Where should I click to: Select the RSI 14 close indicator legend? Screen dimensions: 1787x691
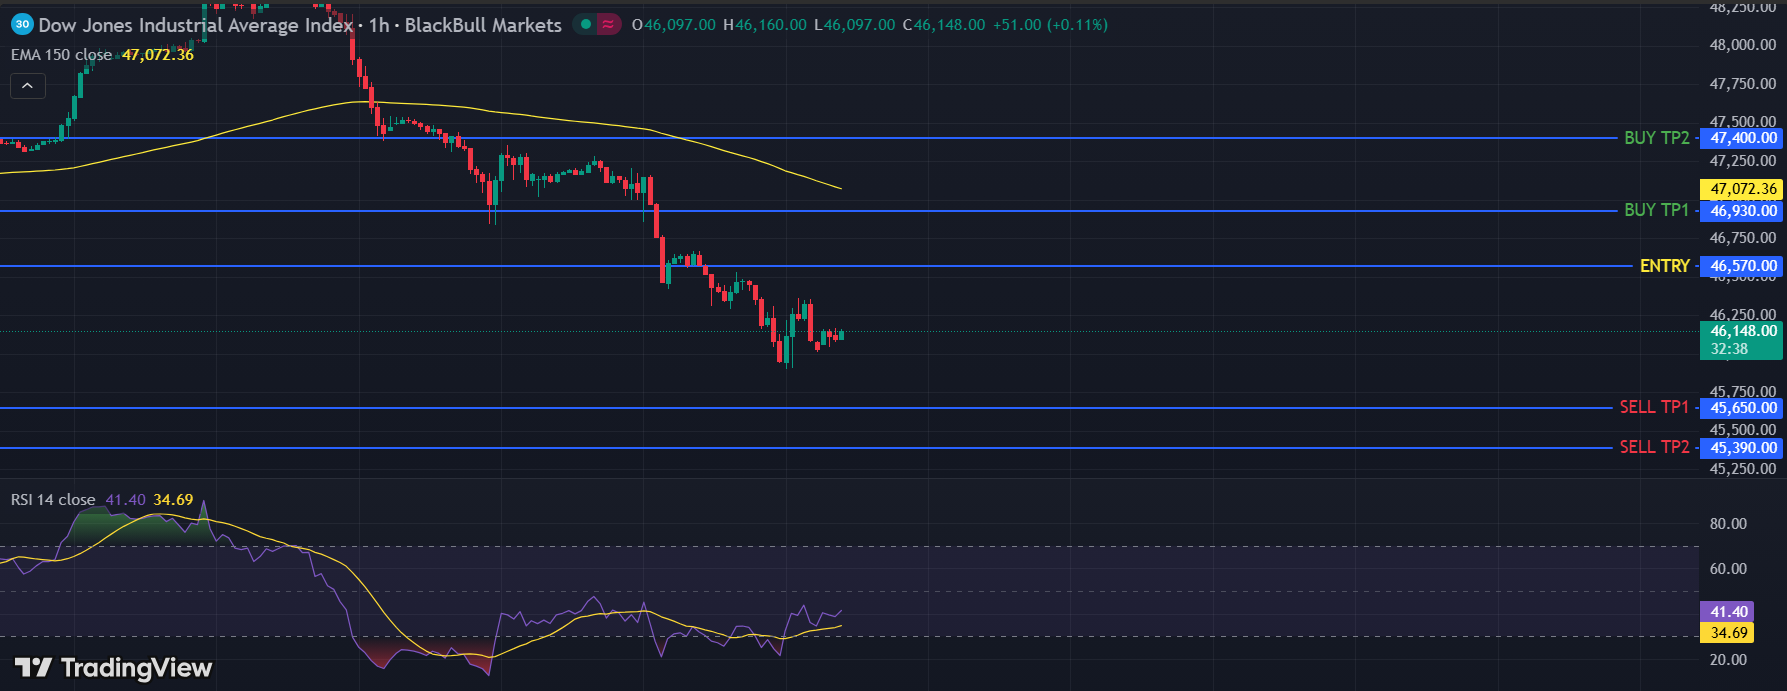point(54,500)
